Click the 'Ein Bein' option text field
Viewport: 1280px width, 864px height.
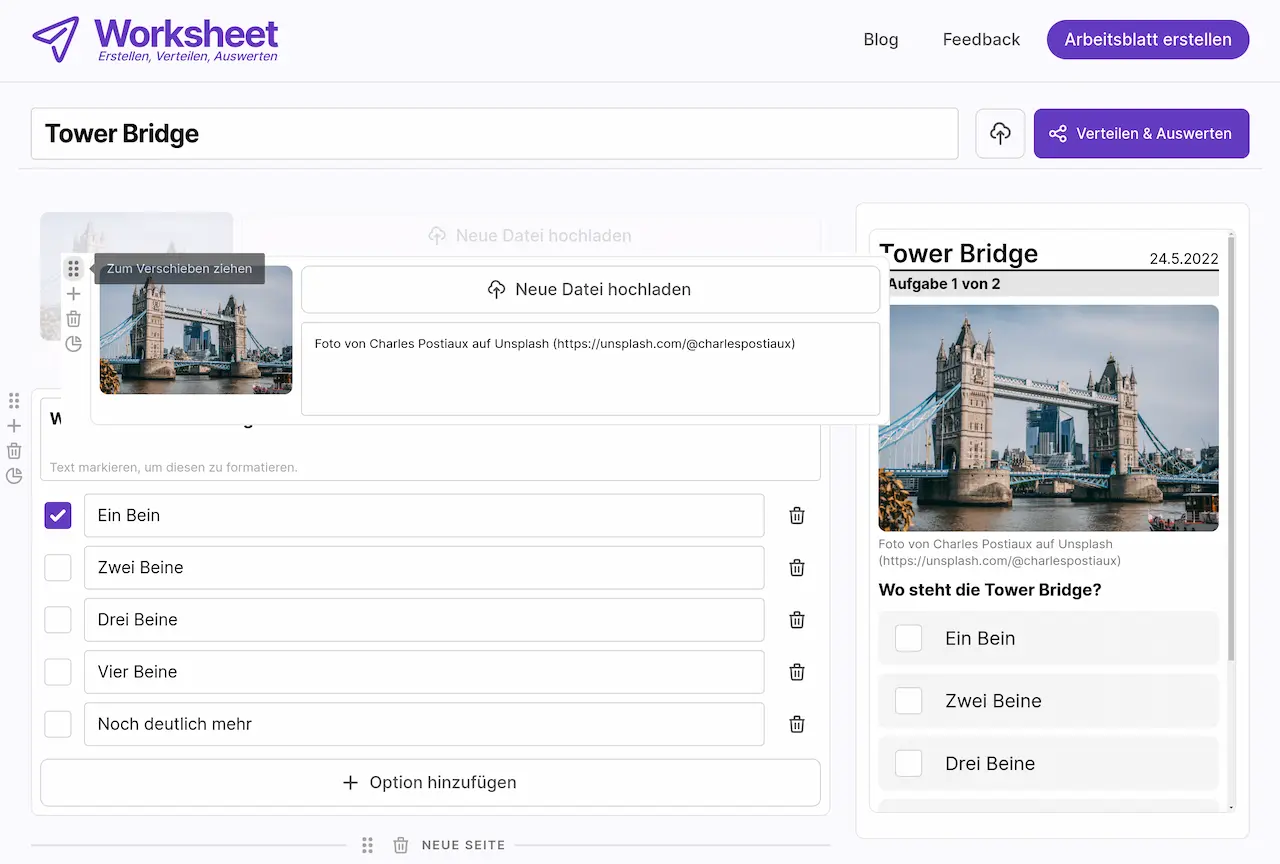[424, 516]
